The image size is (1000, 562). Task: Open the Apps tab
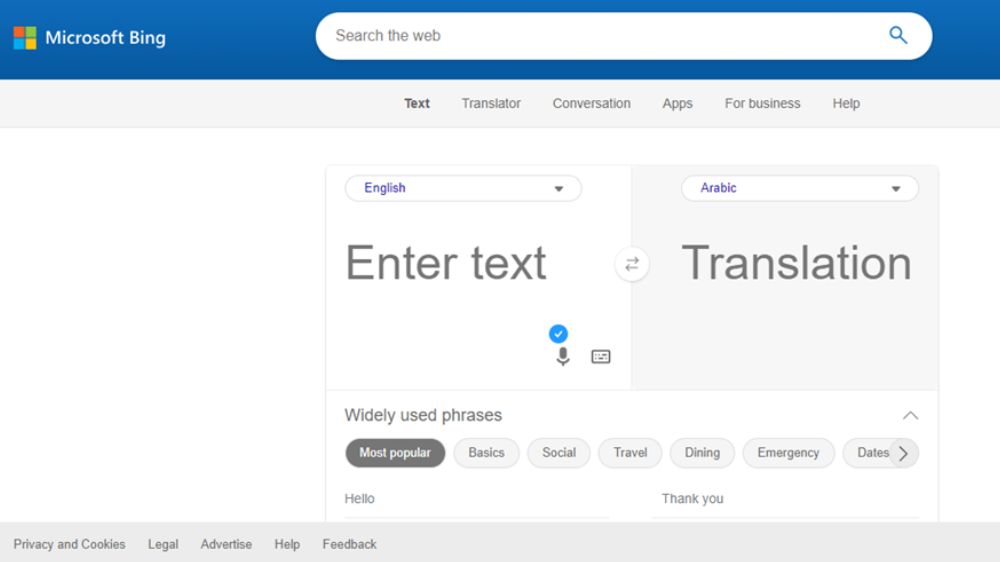[677, 103]
